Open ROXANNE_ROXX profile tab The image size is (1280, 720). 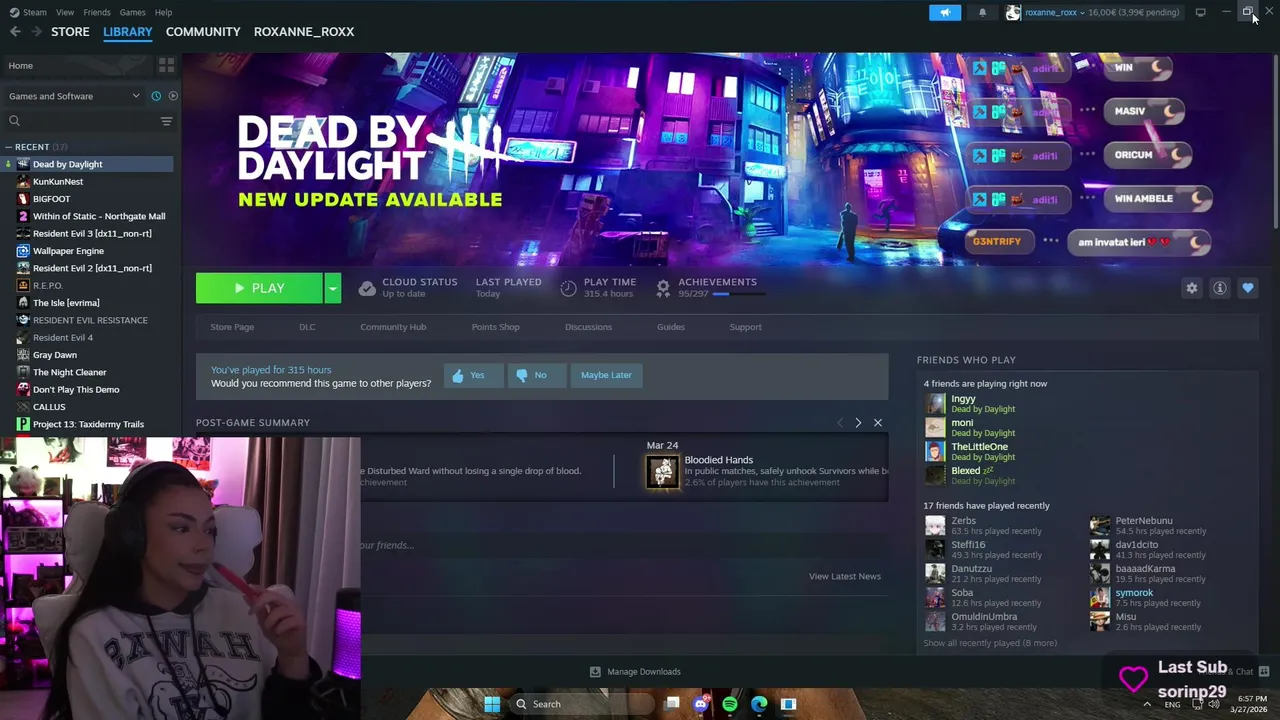304,32
